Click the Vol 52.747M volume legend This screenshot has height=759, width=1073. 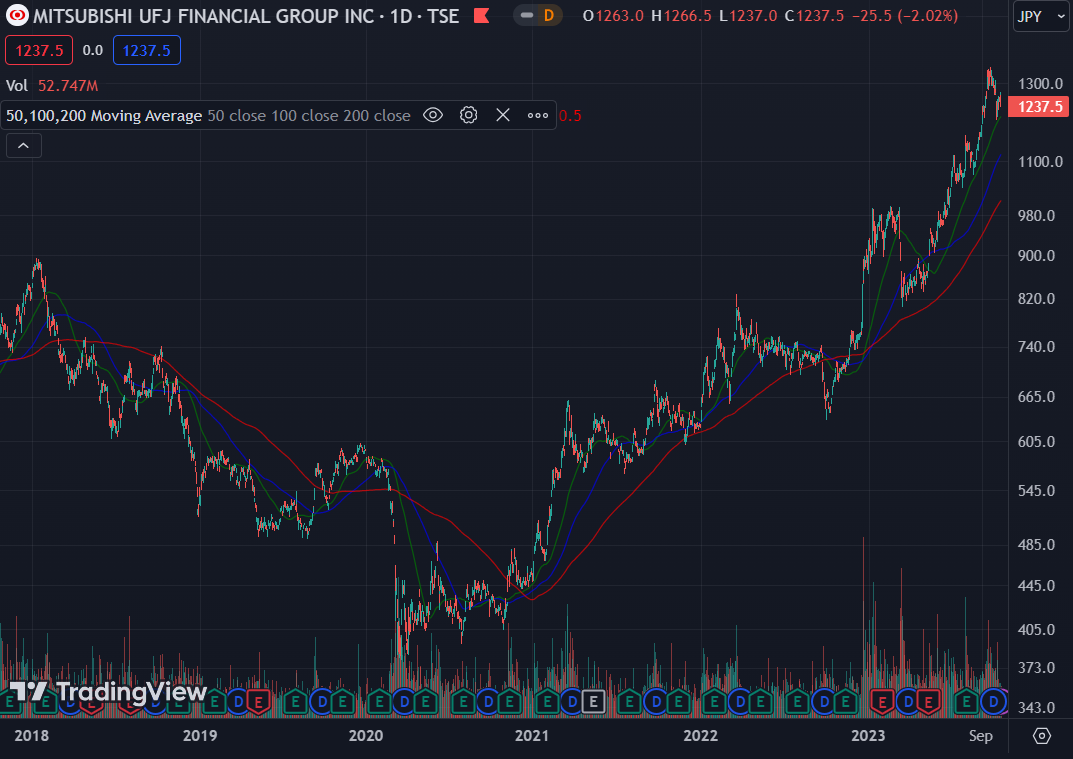pos(52,86)
